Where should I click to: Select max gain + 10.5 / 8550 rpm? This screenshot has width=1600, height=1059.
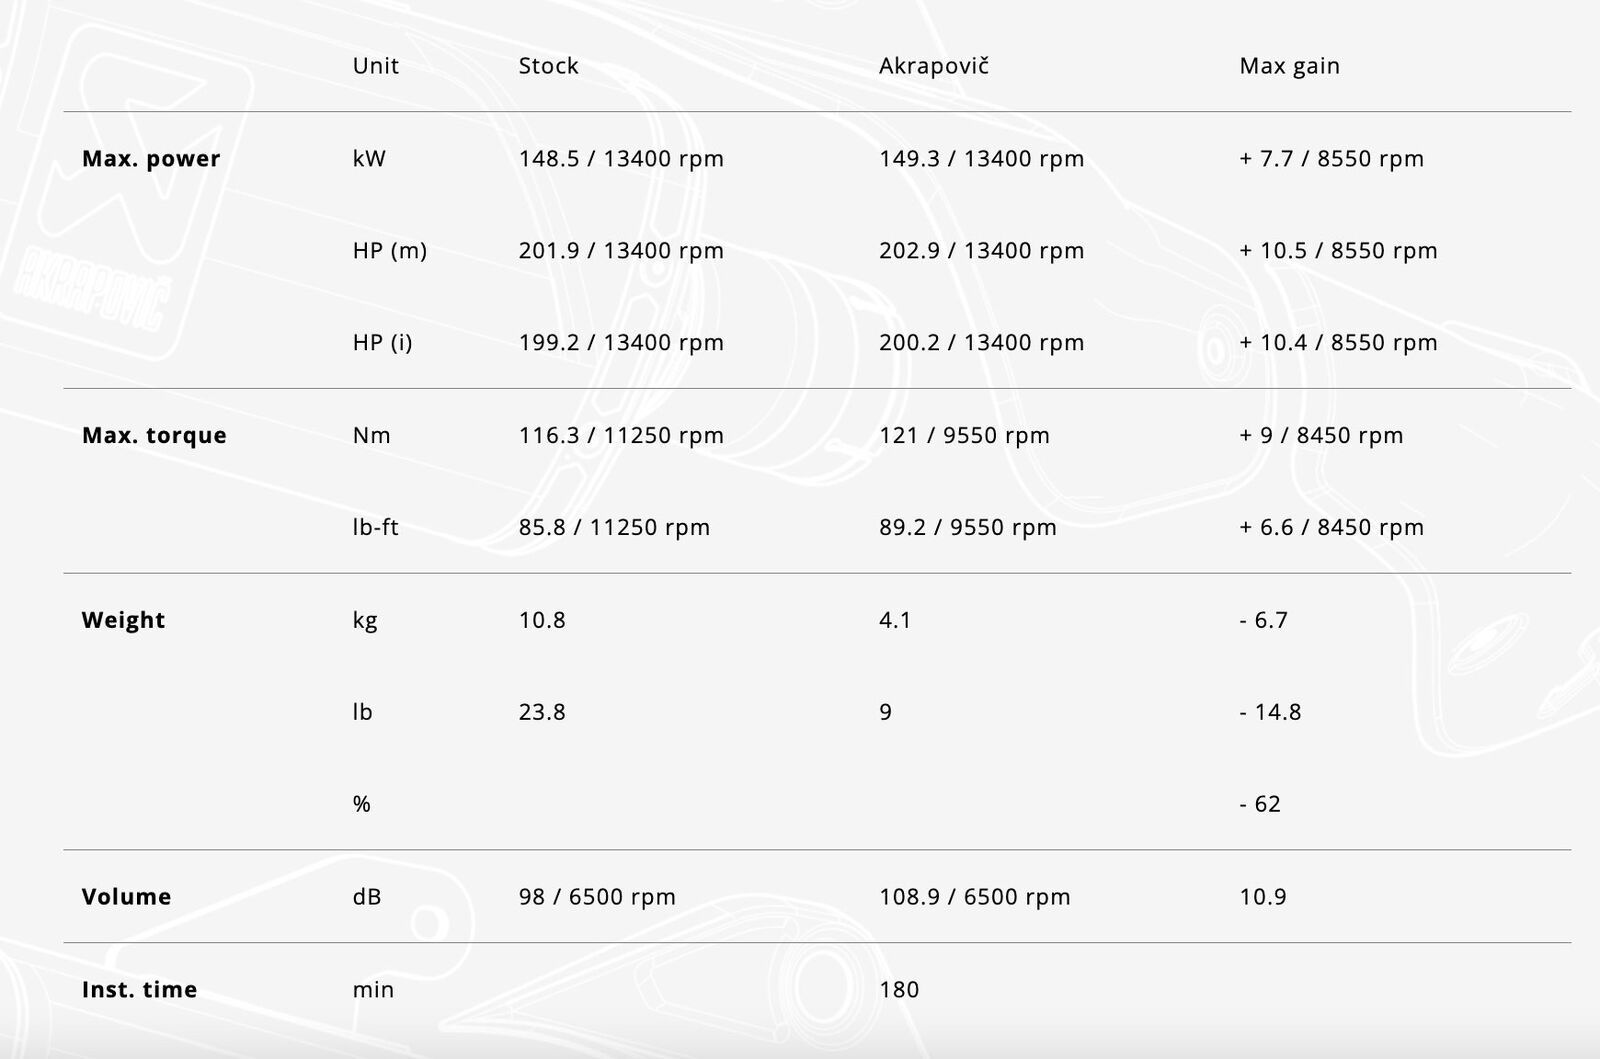click(x=1338, y=251)
